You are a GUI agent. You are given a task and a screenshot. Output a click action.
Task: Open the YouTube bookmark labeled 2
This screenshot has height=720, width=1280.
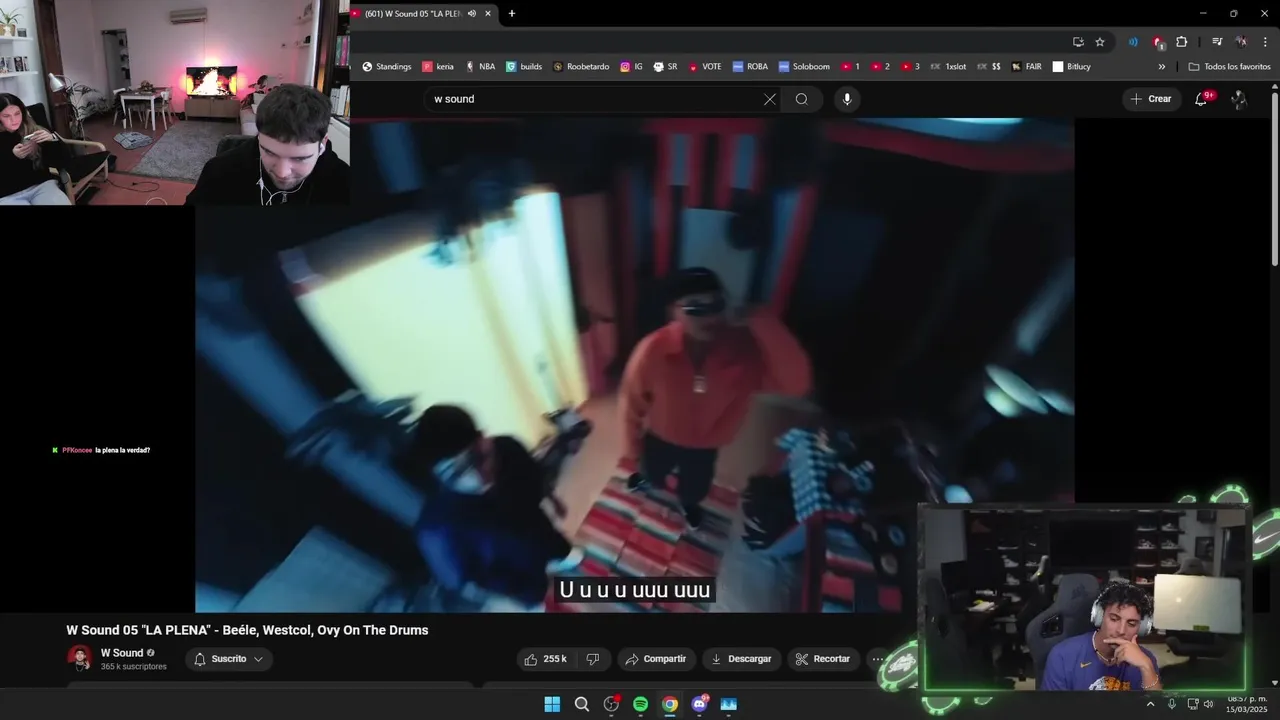(x=881, y=67)
